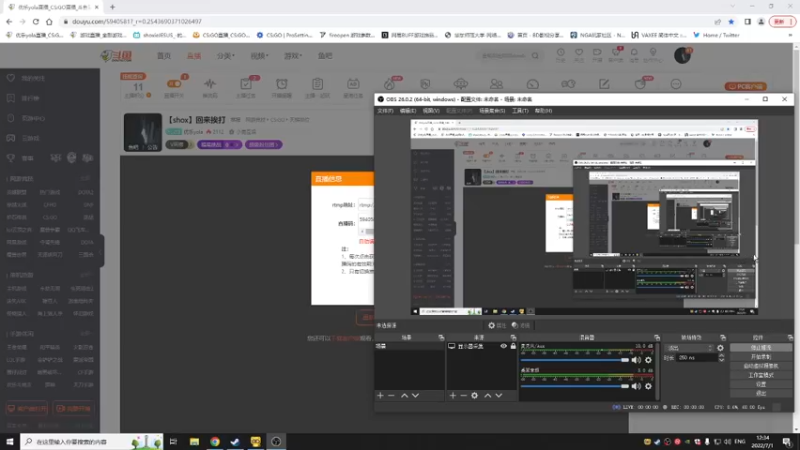
Task: Open source Filters button on OBS source toolbar
Action: (x=521, y=326)
